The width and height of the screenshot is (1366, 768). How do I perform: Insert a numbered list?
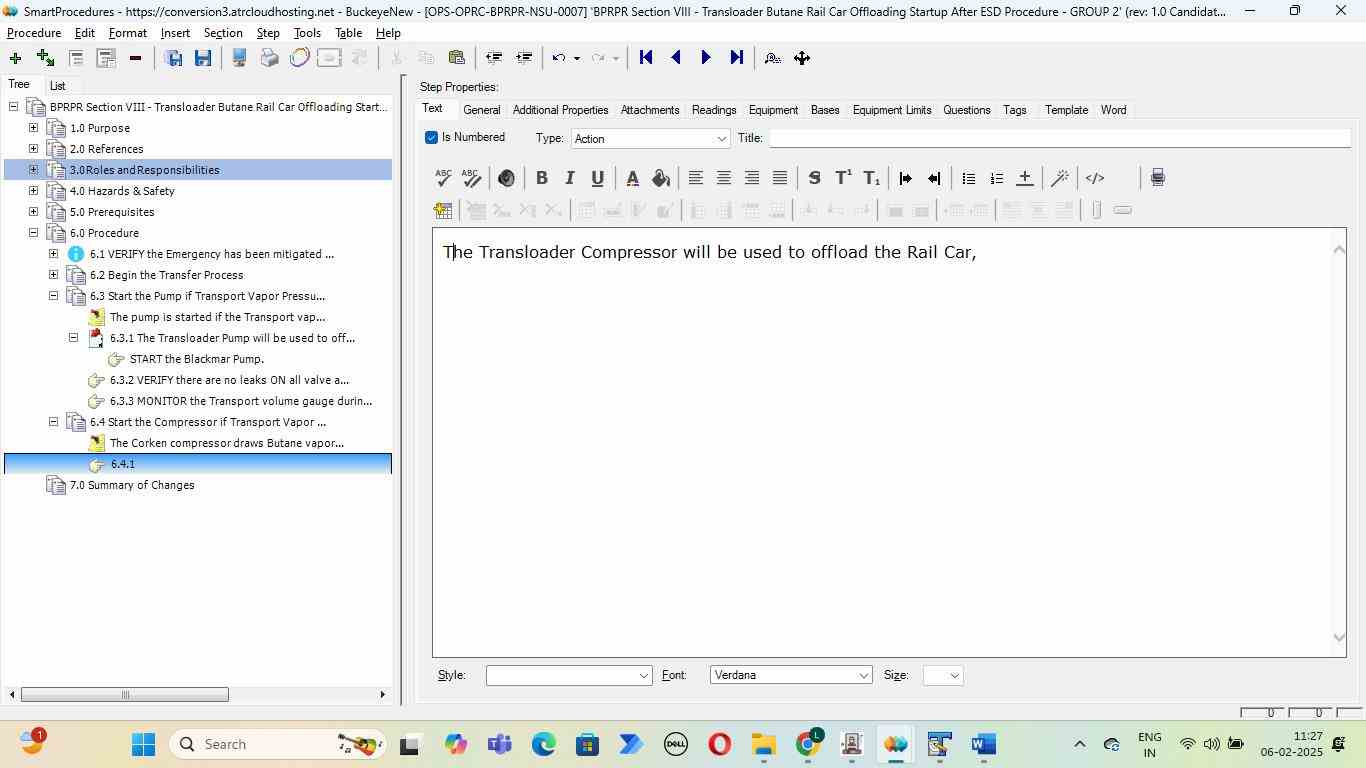point(996,178)
